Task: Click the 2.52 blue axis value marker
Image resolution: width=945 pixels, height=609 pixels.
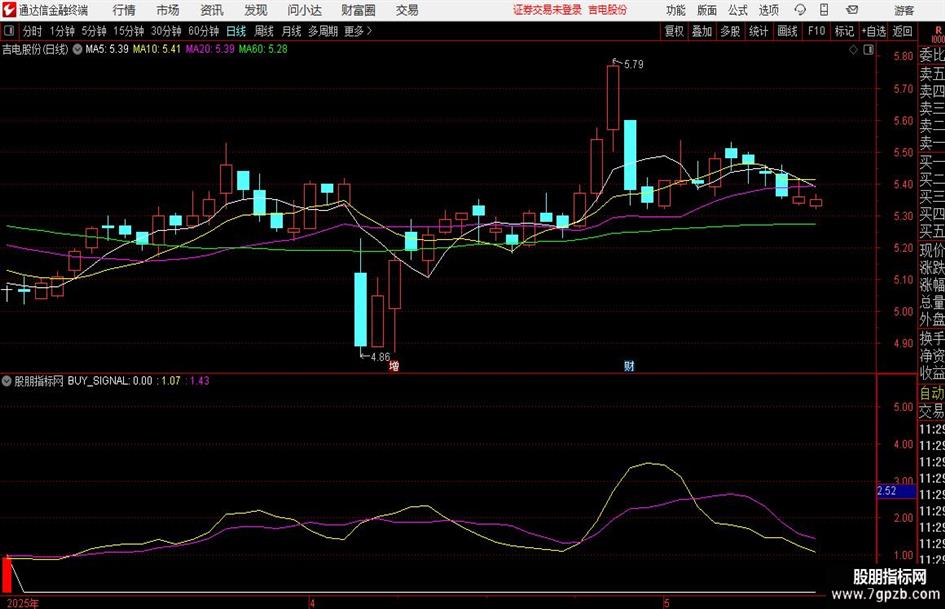Action: point(896,491)
